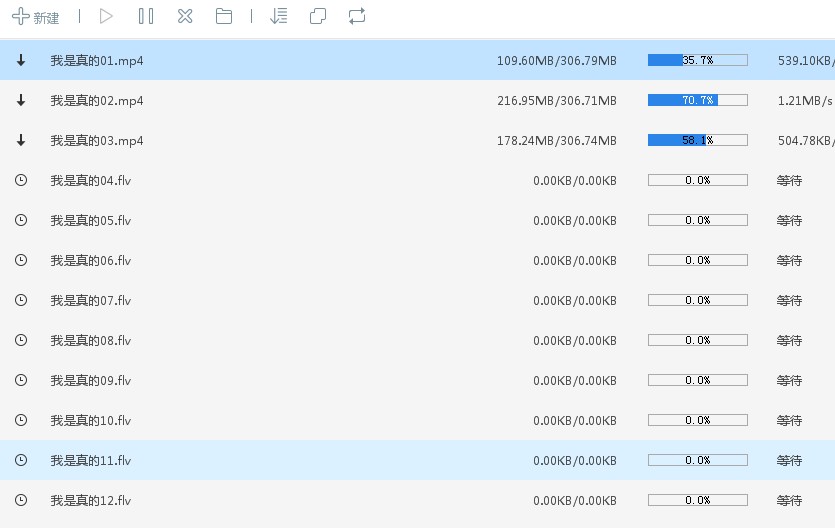Click the 1.21MB/s speed value
Screen dimensions: 835x528
805,101
